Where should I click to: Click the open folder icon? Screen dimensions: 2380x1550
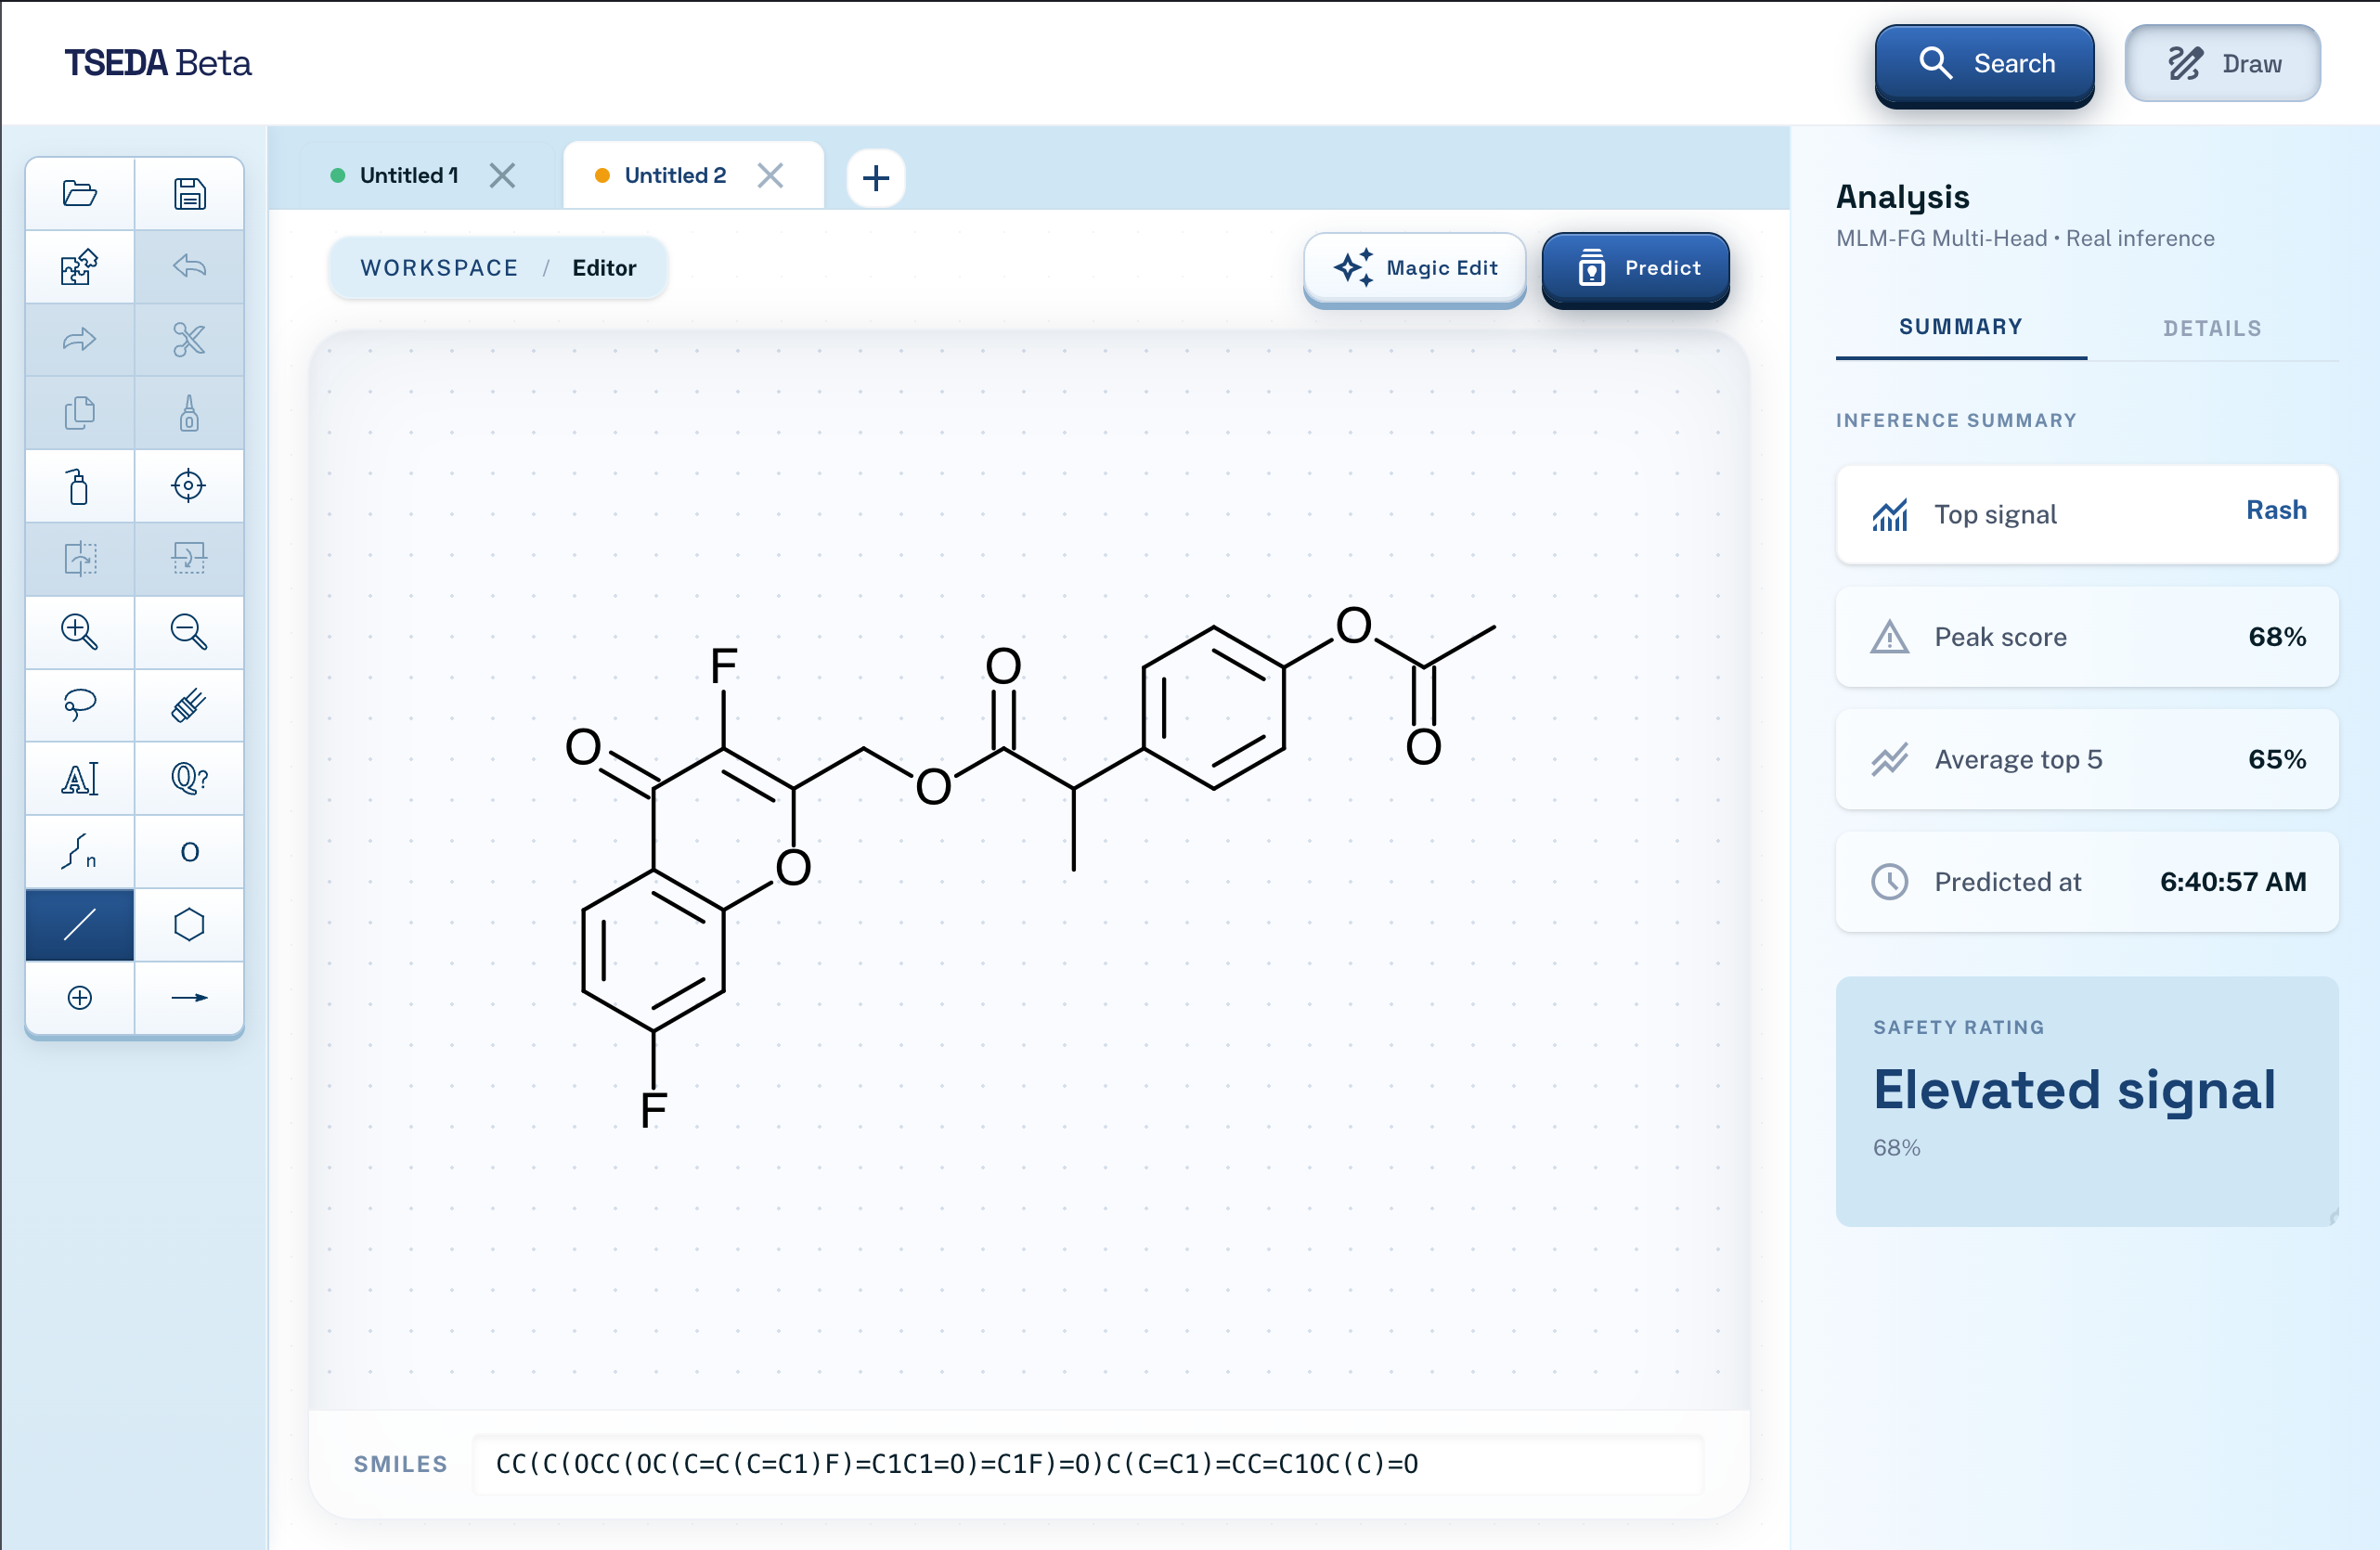(x=79, y=193)
